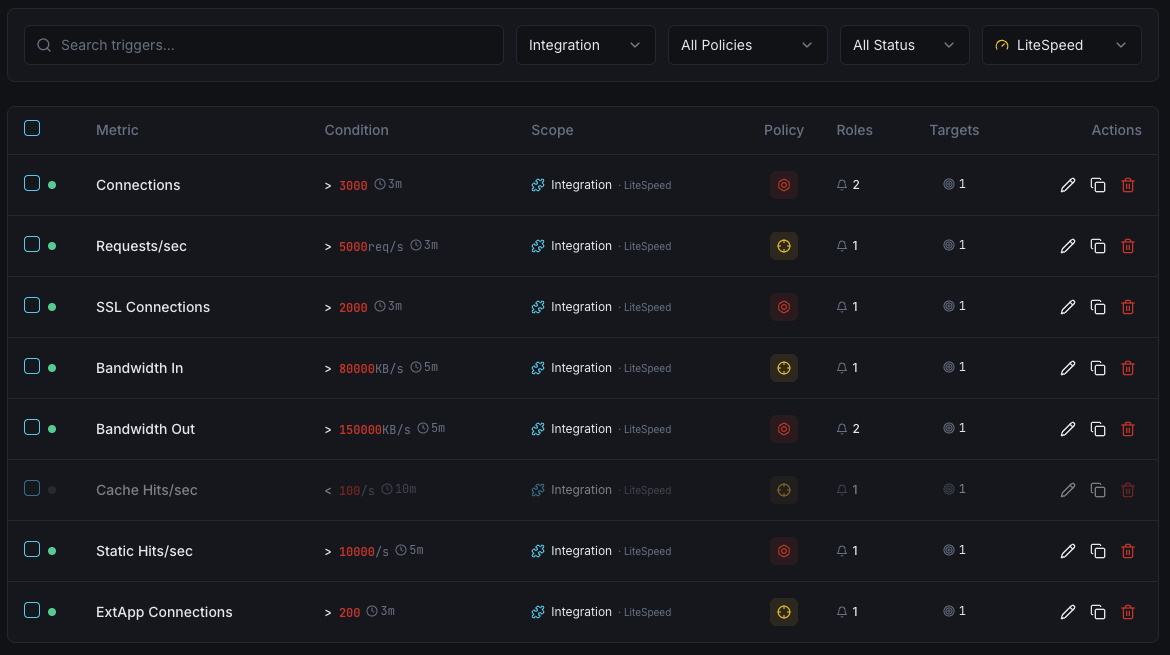
Task: Duplicate the Requests/sec trigger
Action: tap(1098, 245)
